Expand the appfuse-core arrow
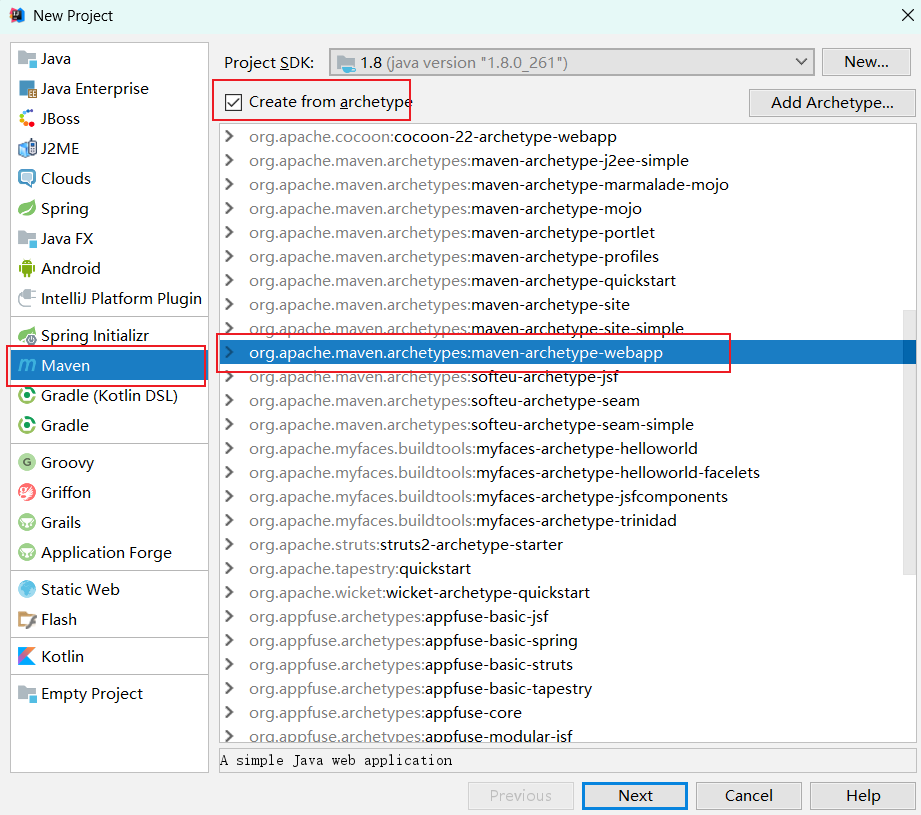921x815 pixels. coord(230,712)
